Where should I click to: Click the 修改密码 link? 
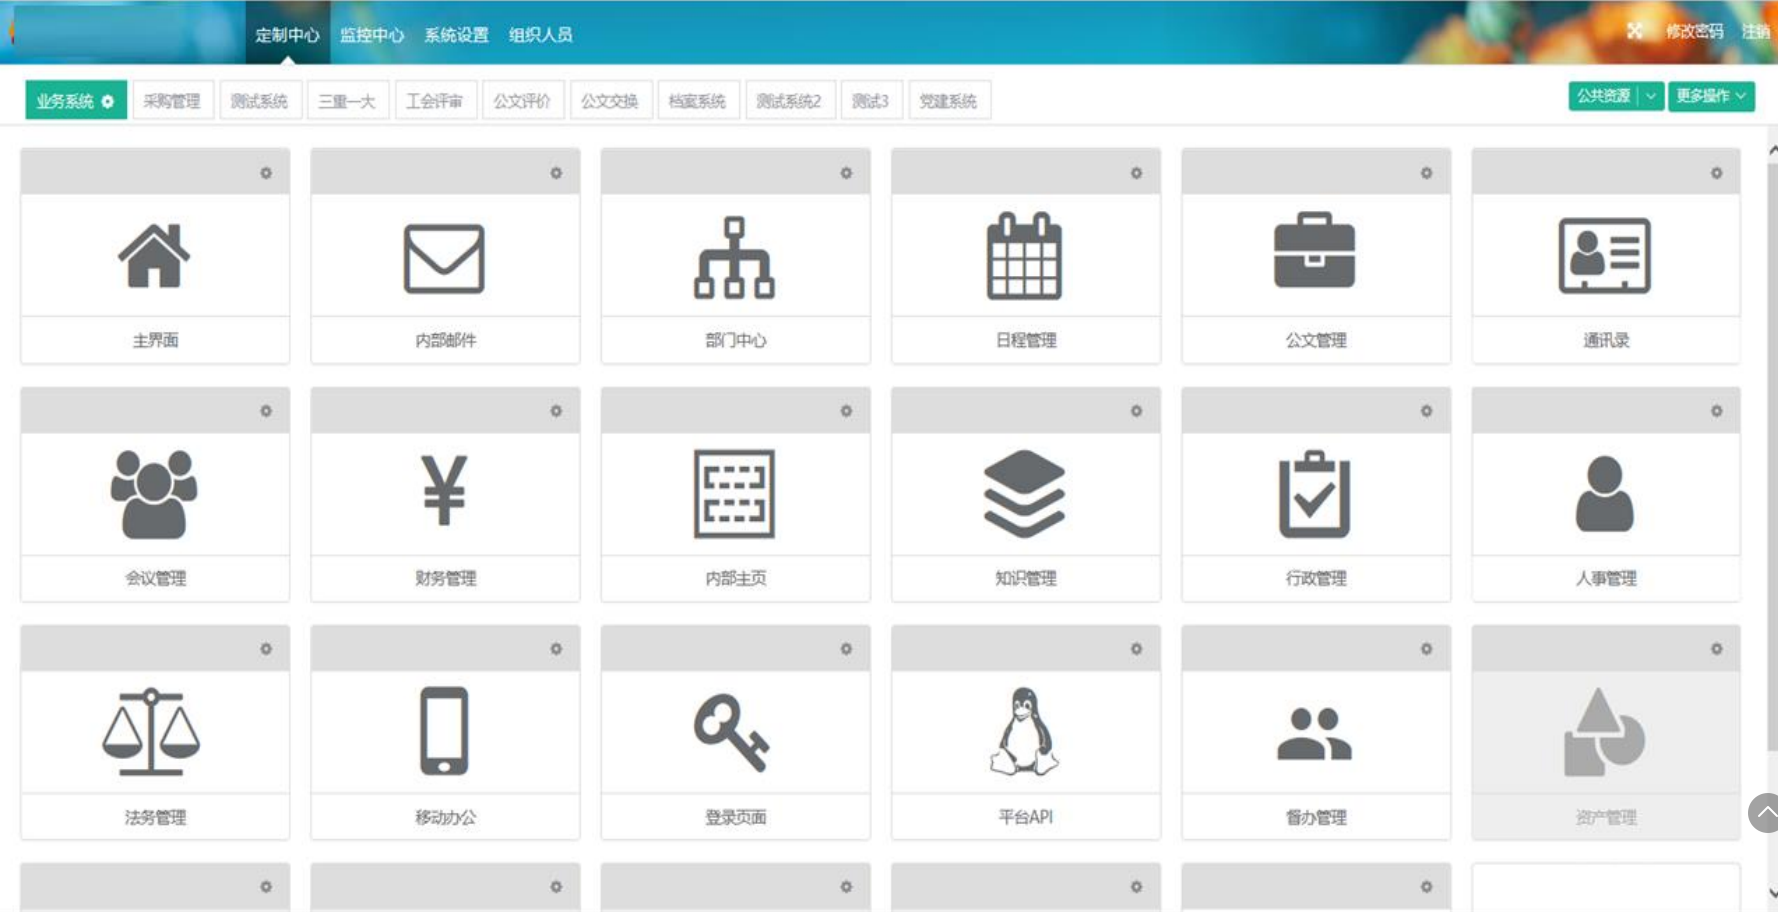[1694, 31]
